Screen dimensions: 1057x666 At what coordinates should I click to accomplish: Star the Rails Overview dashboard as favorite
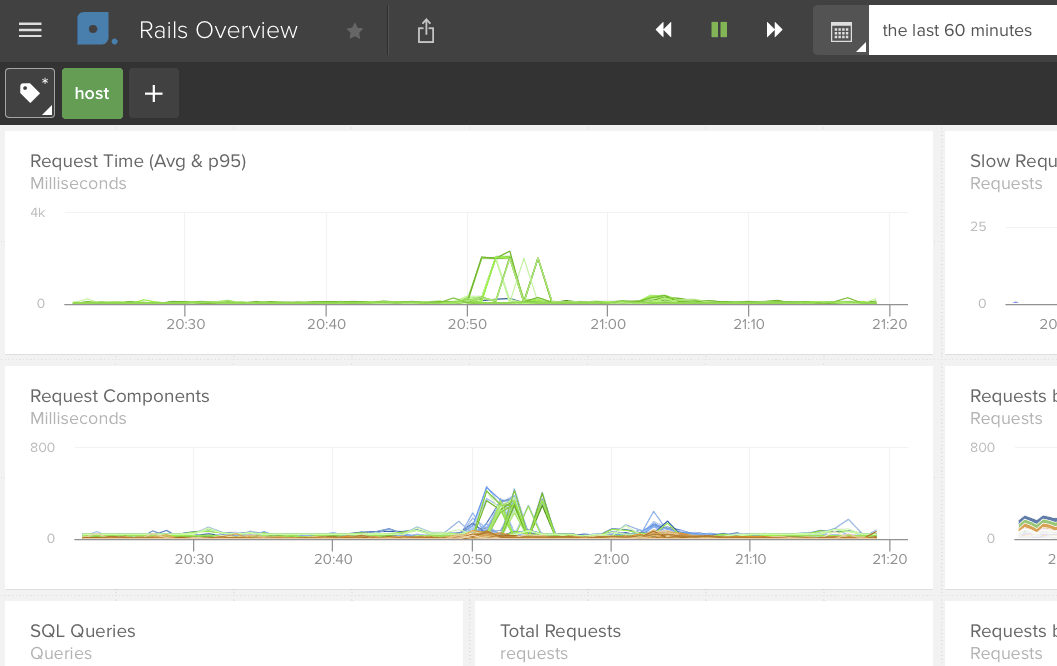coord(354,31)
